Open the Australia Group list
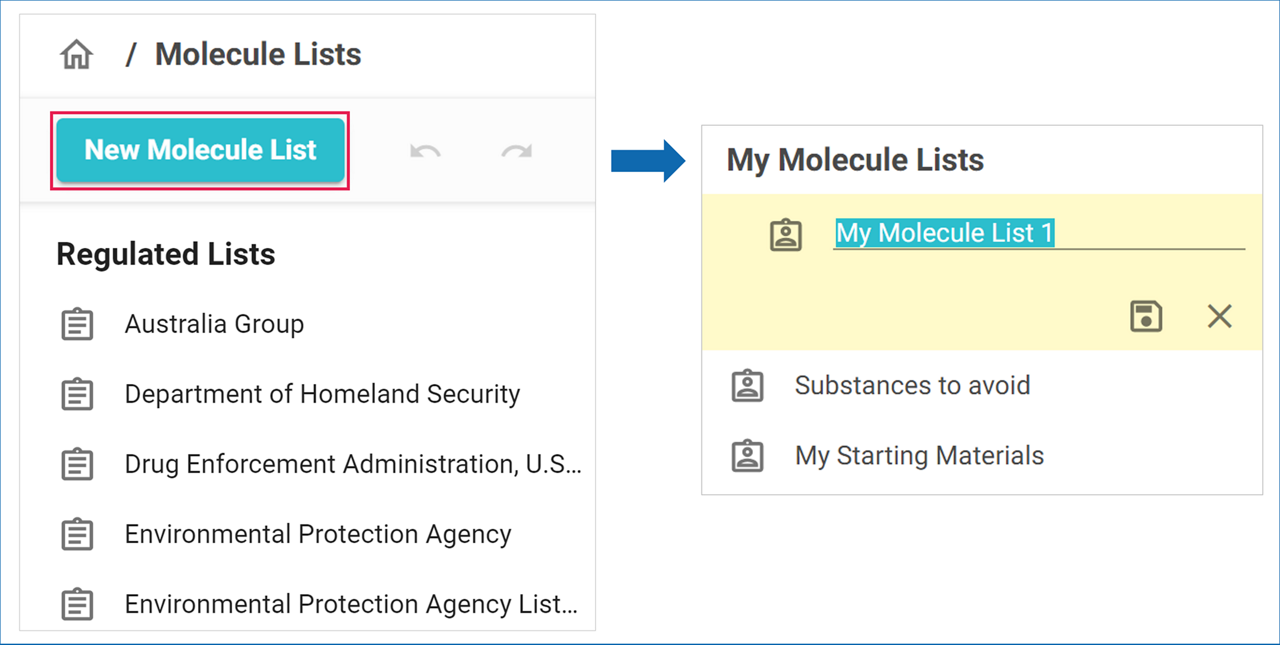 (214, 324)
